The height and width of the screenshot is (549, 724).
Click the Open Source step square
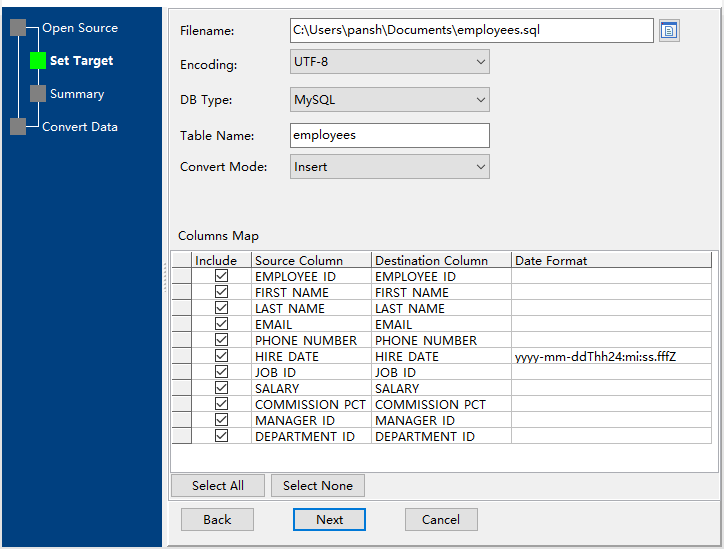coord(18,28)
